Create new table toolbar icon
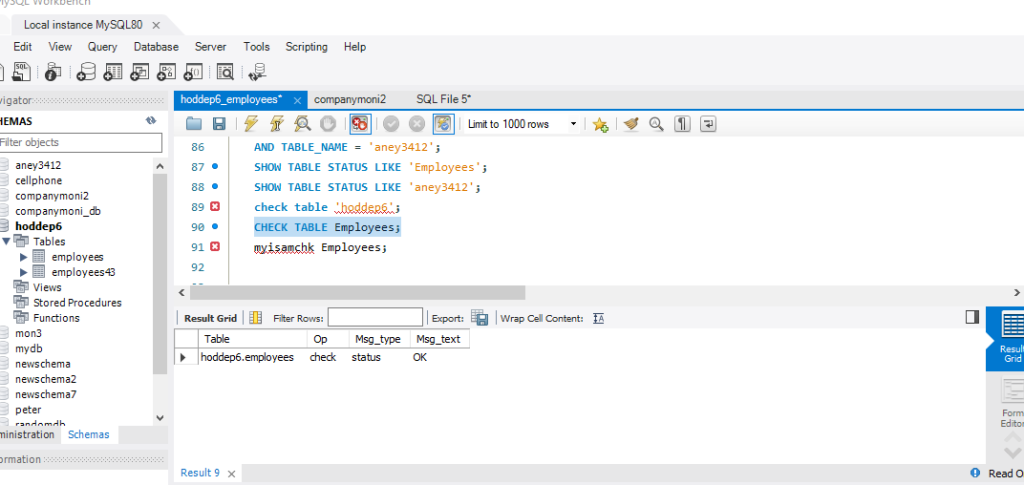 coord(114,71)
